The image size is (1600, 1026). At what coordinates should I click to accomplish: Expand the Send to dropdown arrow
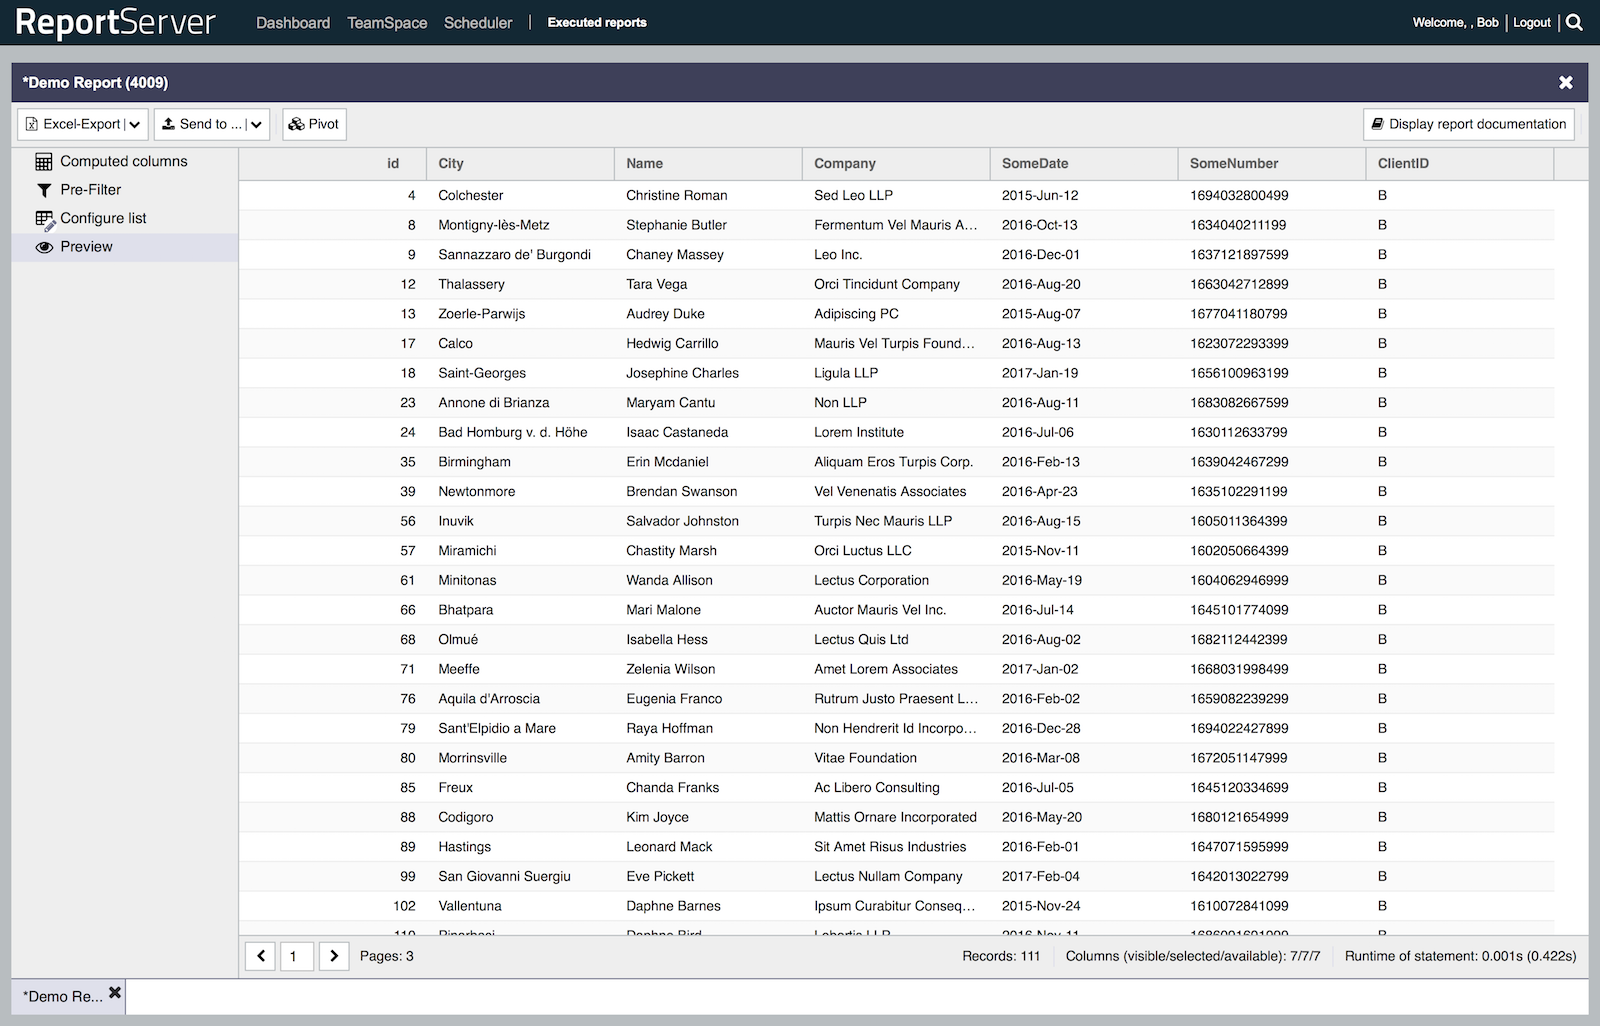[257, 124]
